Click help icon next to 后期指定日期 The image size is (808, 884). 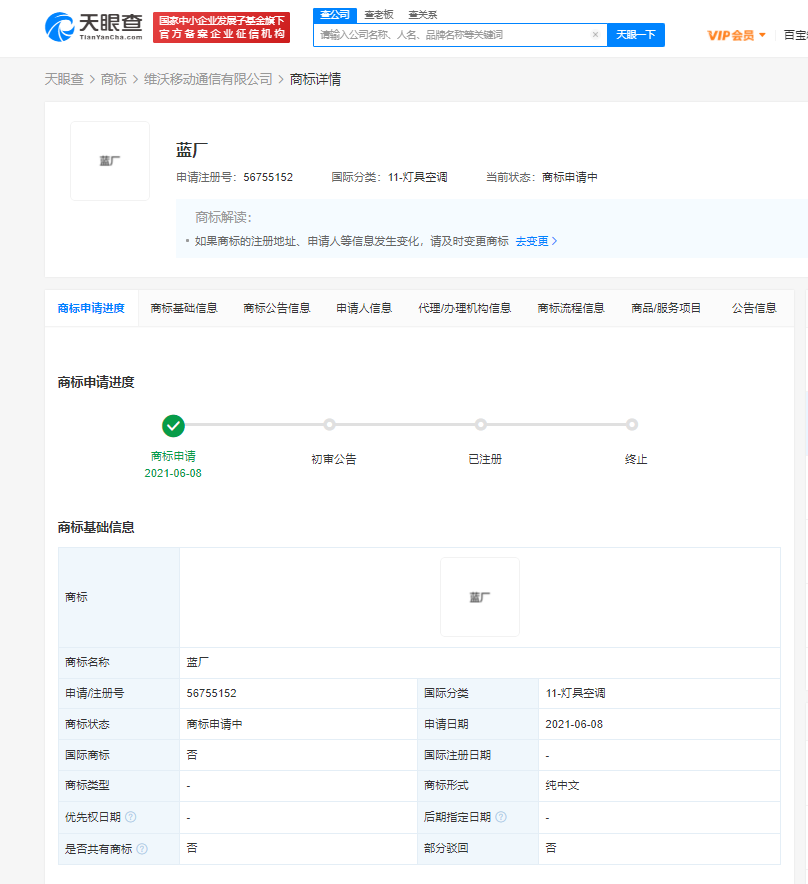coord(501,817)
